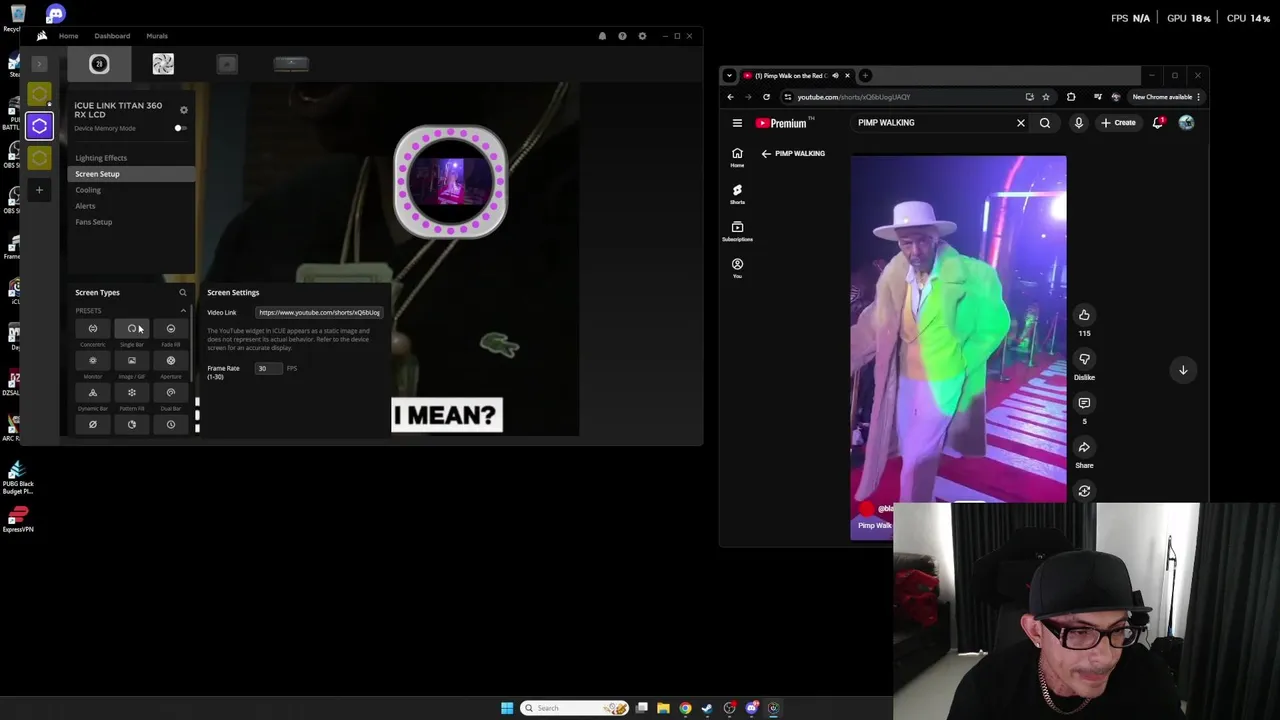
Task: Open Cooling section
Action: (88, 190)
